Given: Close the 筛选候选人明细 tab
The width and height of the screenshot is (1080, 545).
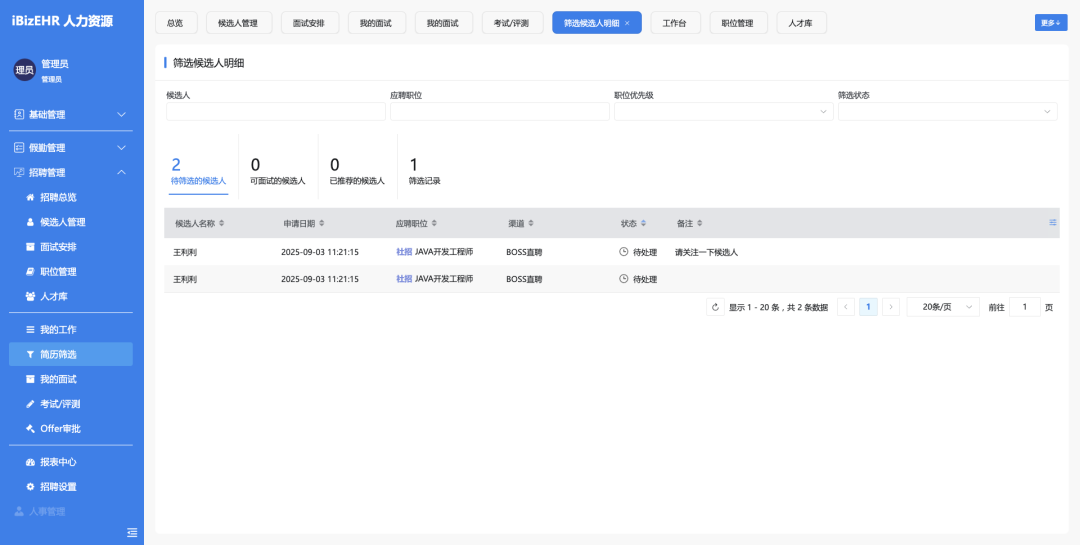Looking at the screenshot, I should coord(627,23).
